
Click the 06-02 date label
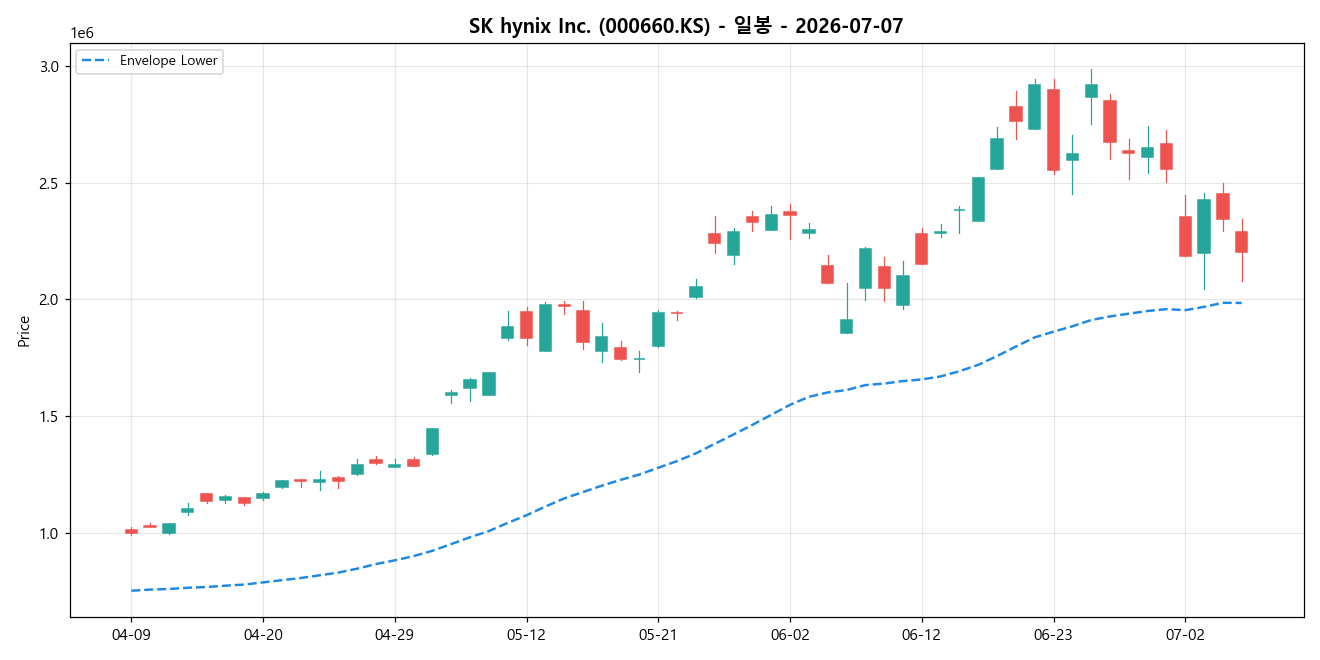point(790,634)
